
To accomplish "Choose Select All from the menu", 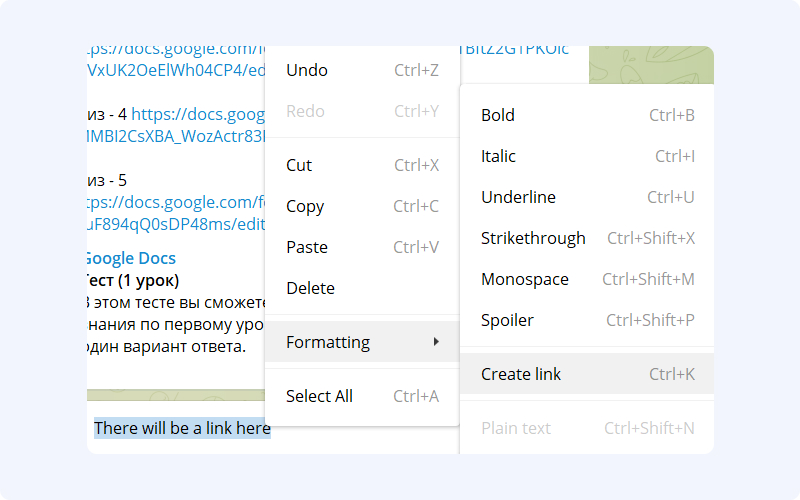I will click(x=362, y=396).
